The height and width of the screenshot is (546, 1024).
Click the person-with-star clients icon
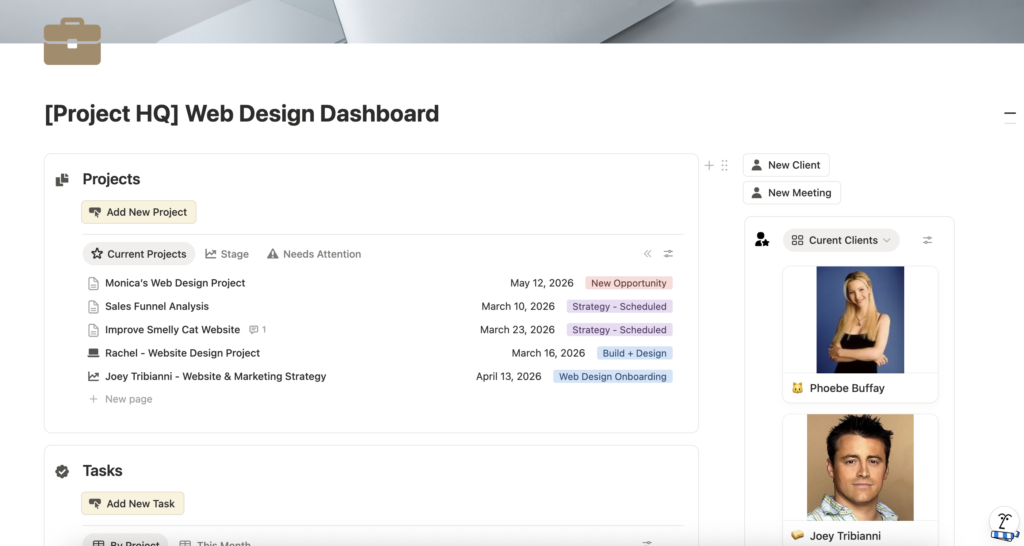[761, 240]
